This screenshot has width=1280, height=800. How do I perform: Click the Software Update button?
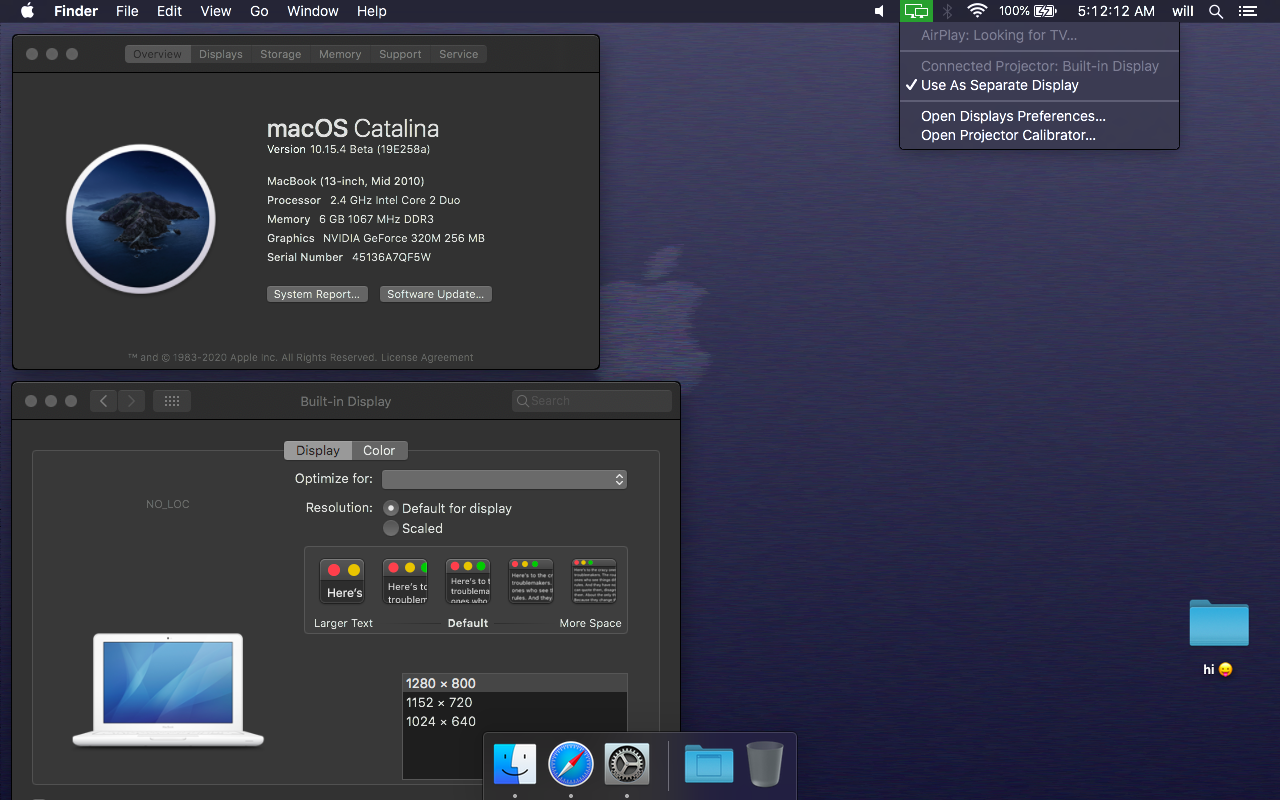435,294
